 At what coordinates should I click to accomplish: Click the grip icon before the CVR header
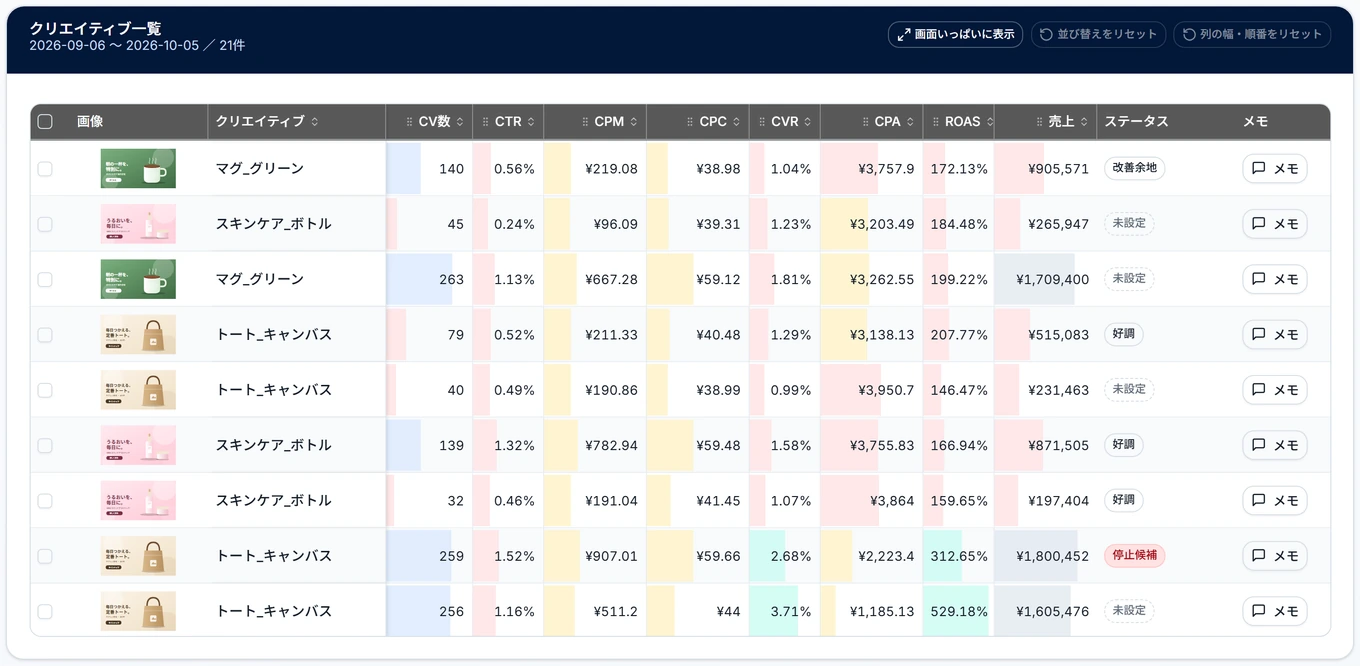click(761, 122)
